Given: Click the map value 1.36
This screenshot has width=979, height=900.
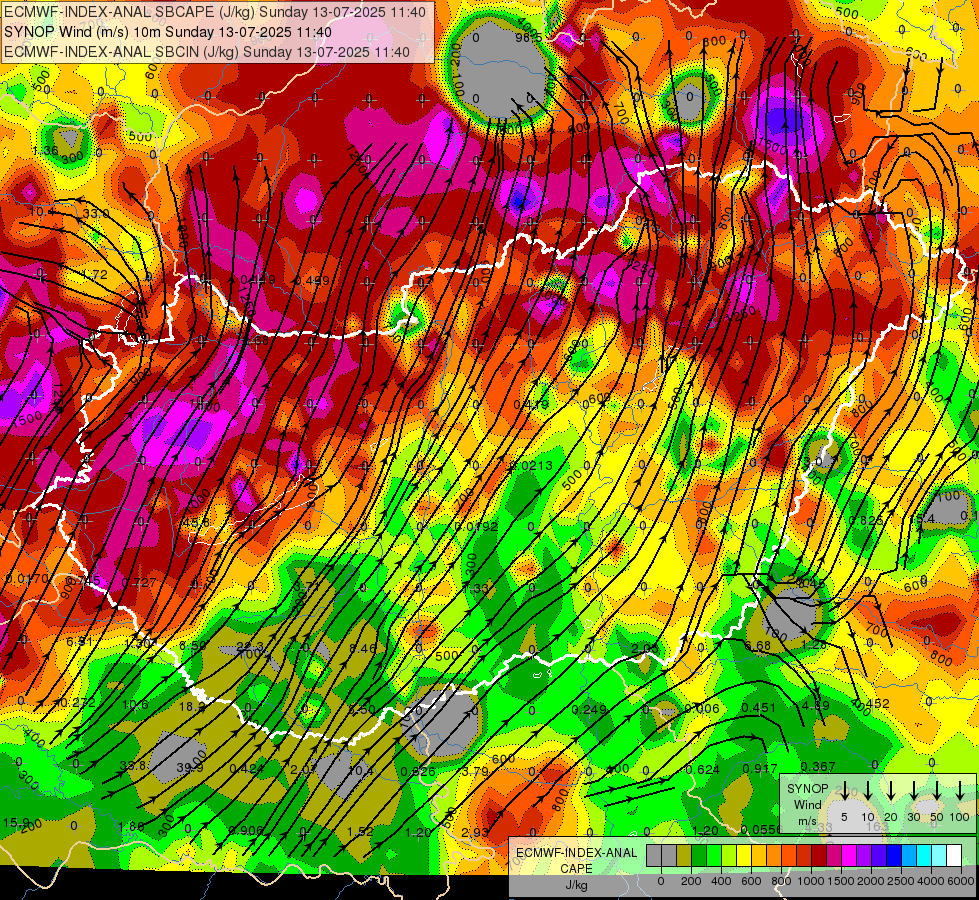Looking at the screenshot, I should [46, 151].
